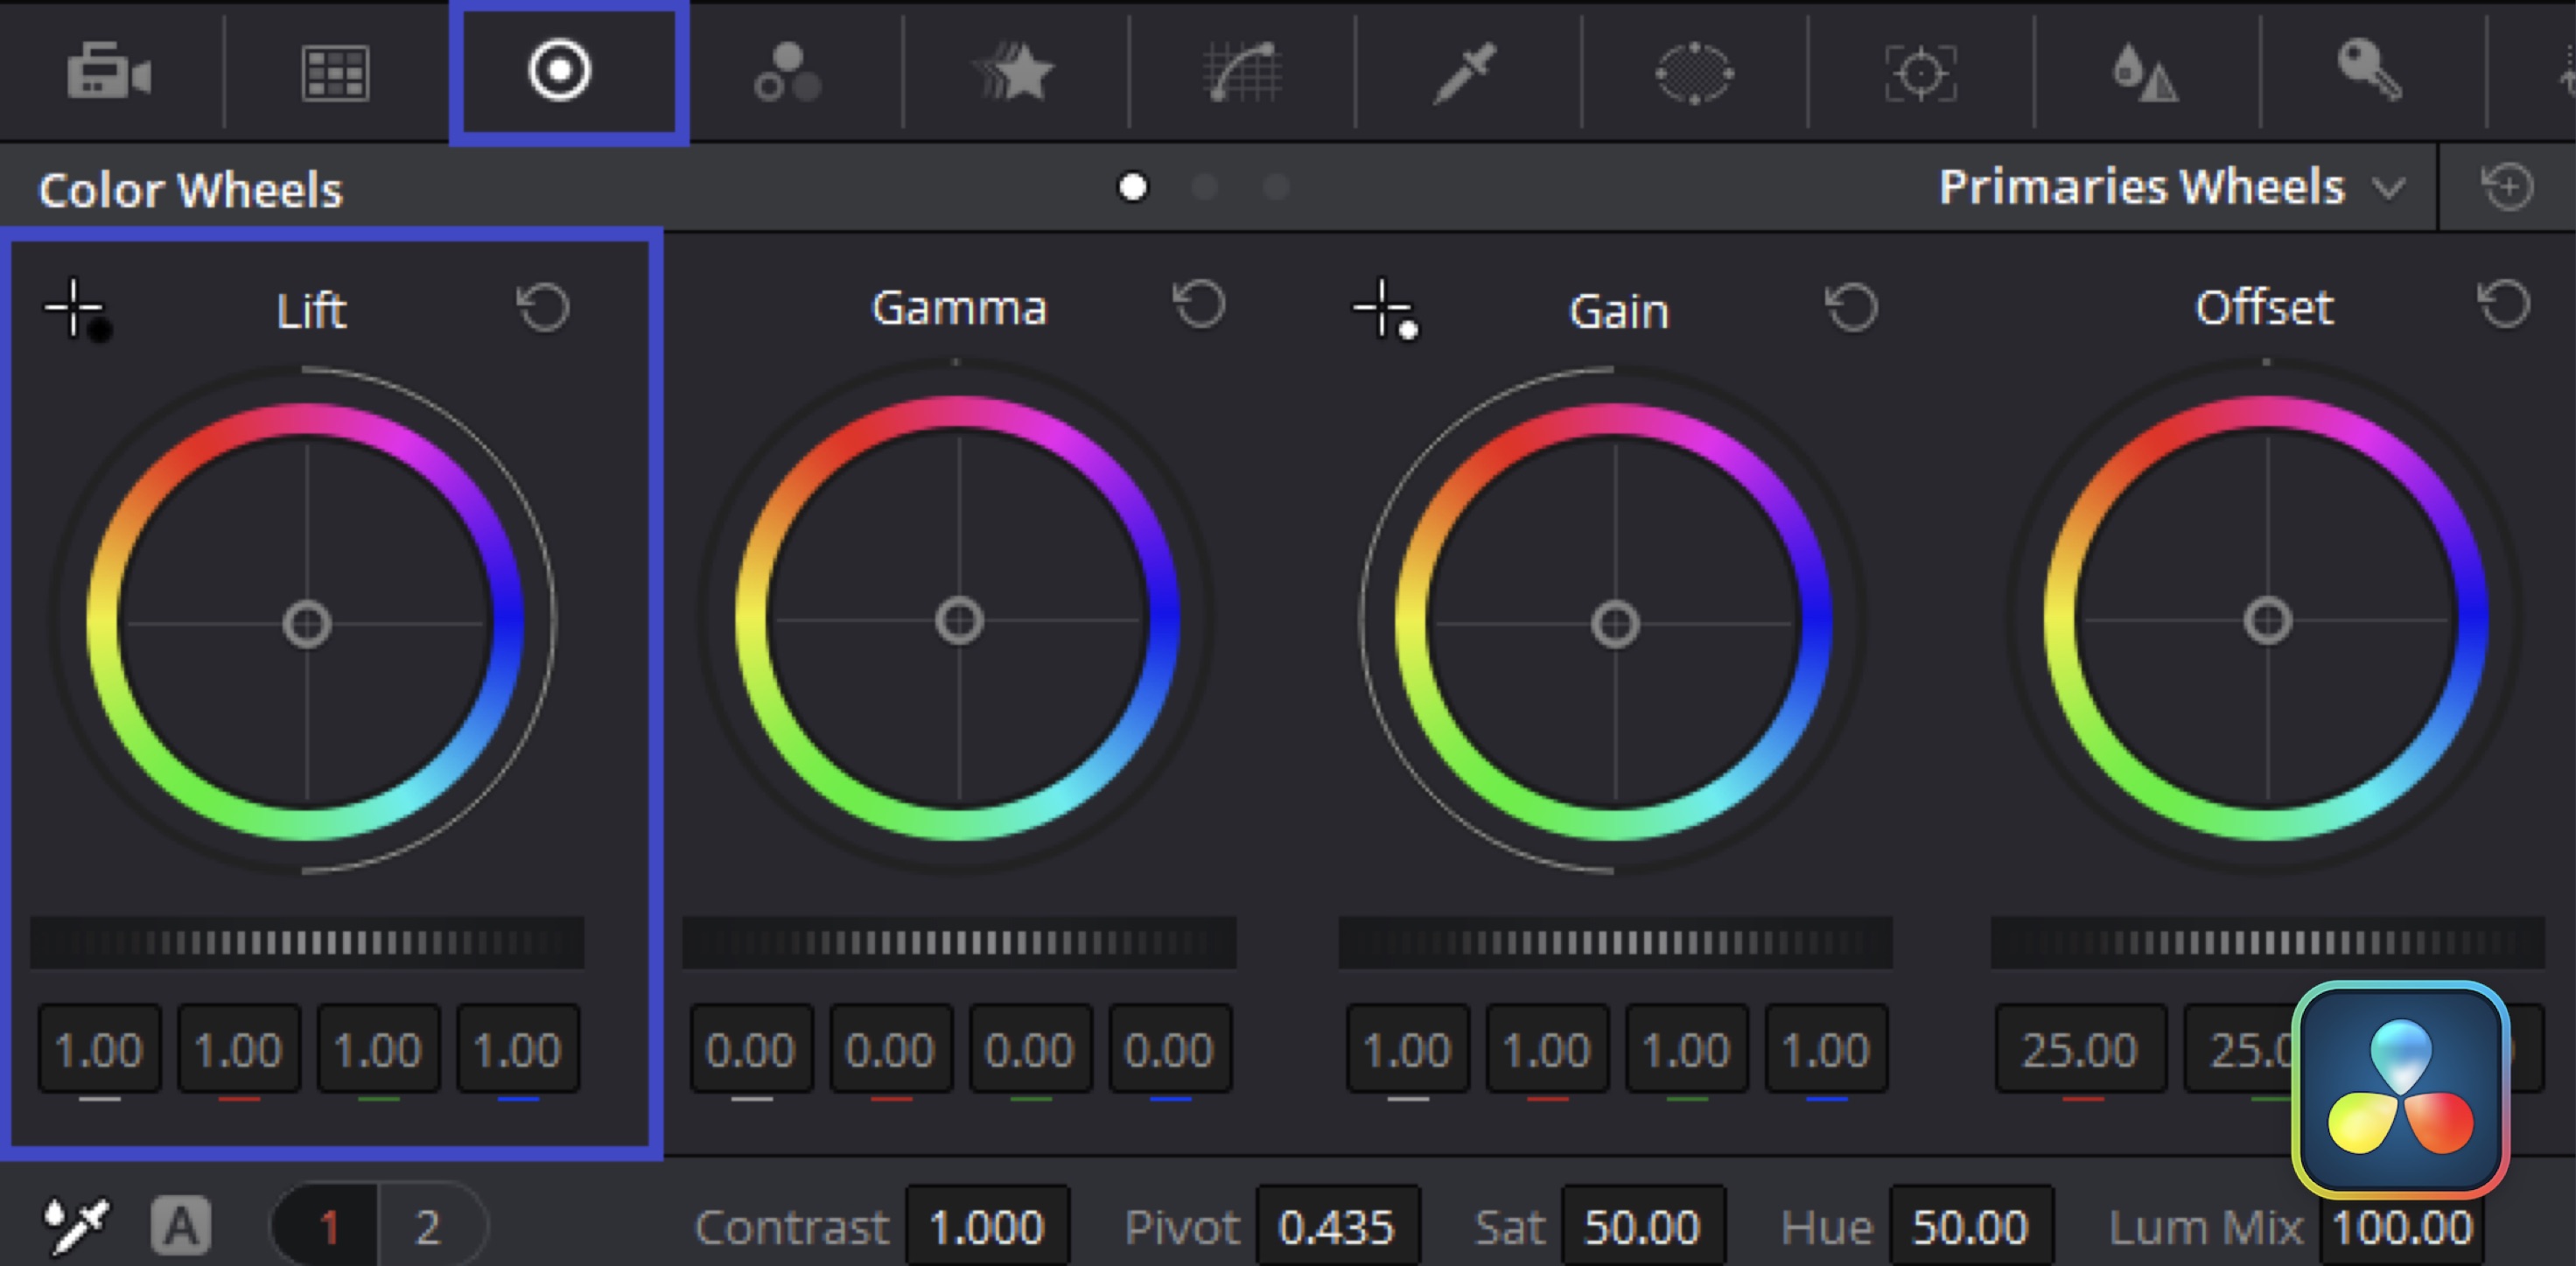Open the Curves palette icon
Screen dimensions: 2576x1266
point(1242,72)
